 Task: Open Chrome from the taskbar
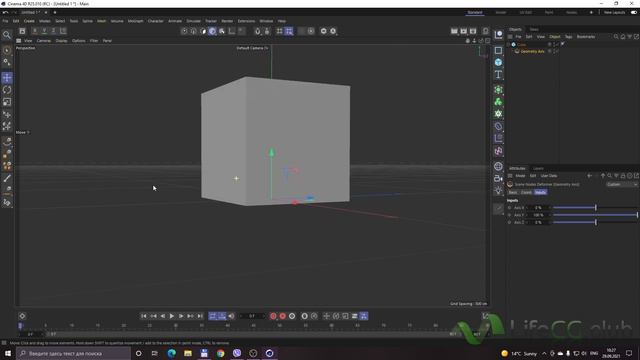220,353
